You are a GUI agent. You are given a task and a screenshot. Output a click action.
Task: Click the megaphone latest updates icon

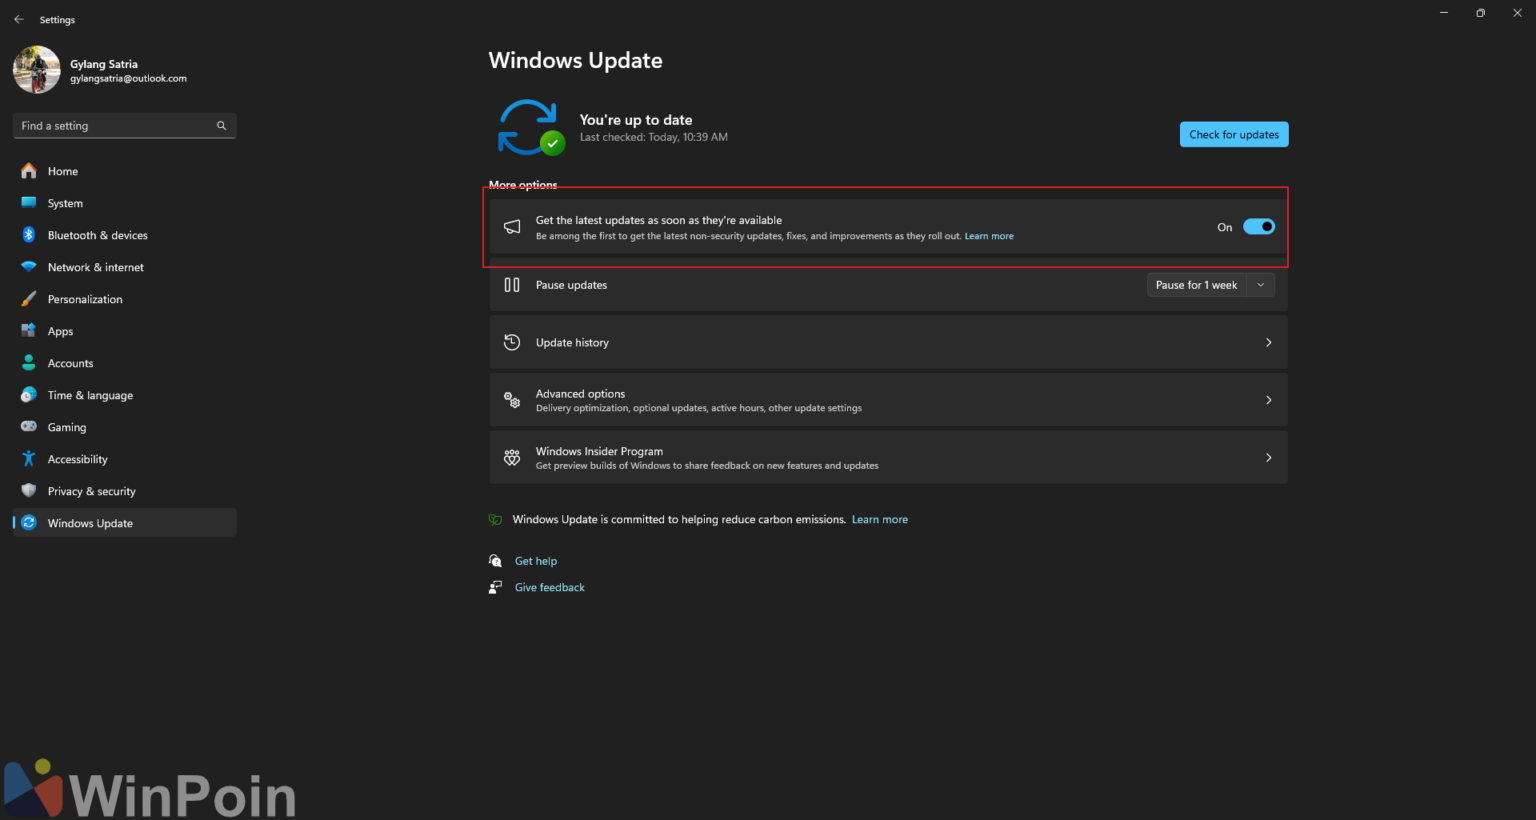coord(512,227)
